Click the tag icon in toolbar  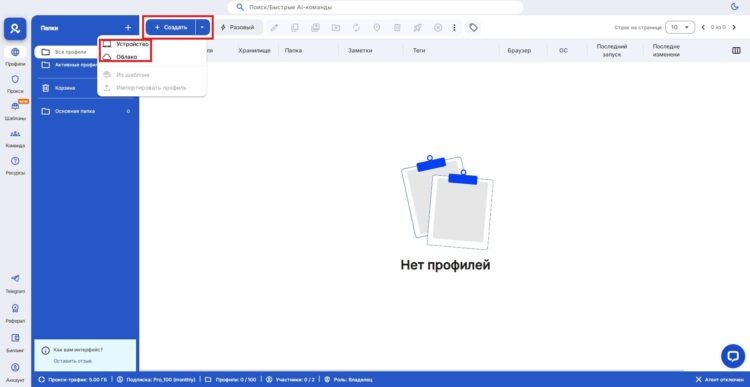click(x=473, y=28)
